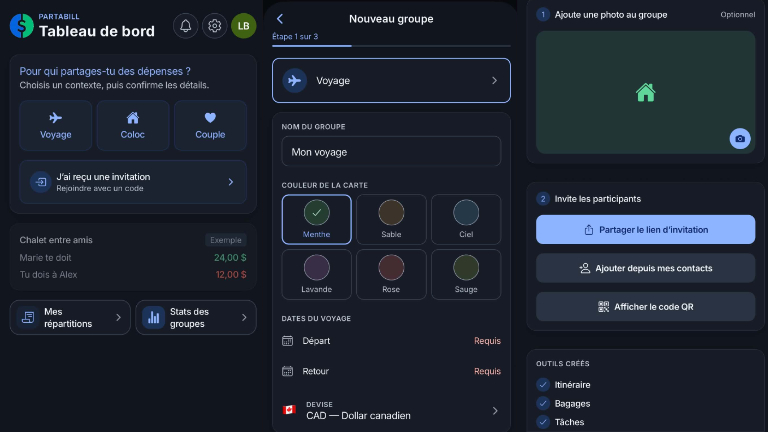Screen dimensions: 768x432
Task: Open settings gear icon
Action: [215, 25]
